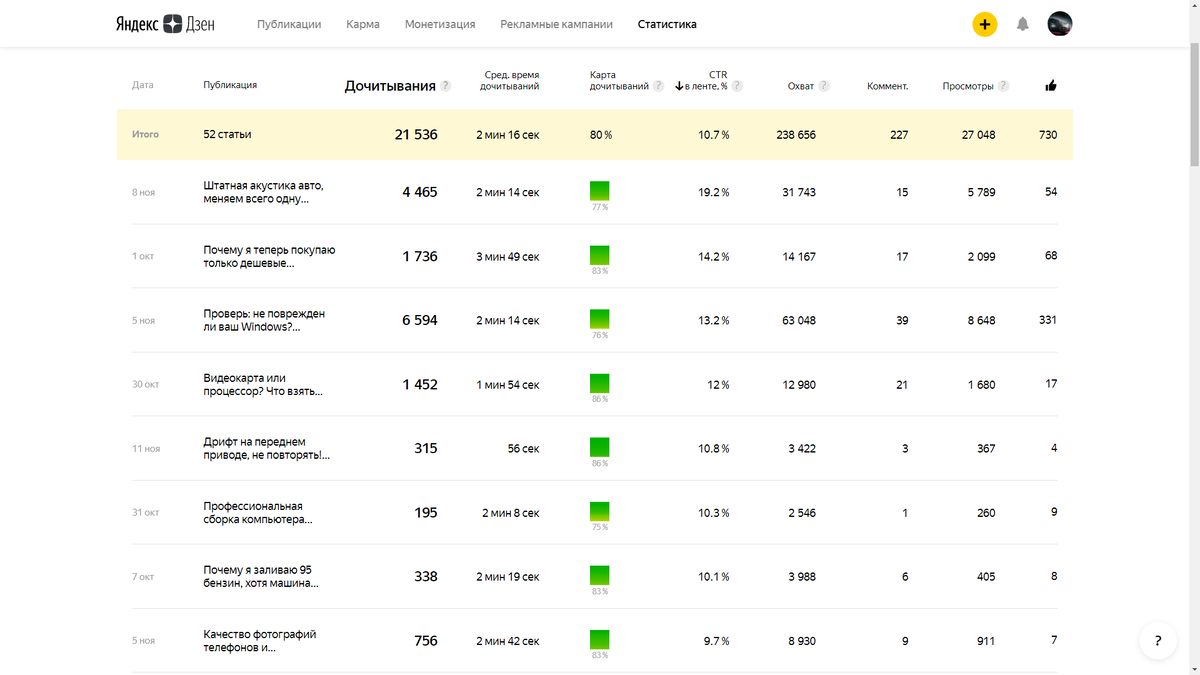Click the 6 594 дочитывания value
1200x675 pixels.
point(420,320)
